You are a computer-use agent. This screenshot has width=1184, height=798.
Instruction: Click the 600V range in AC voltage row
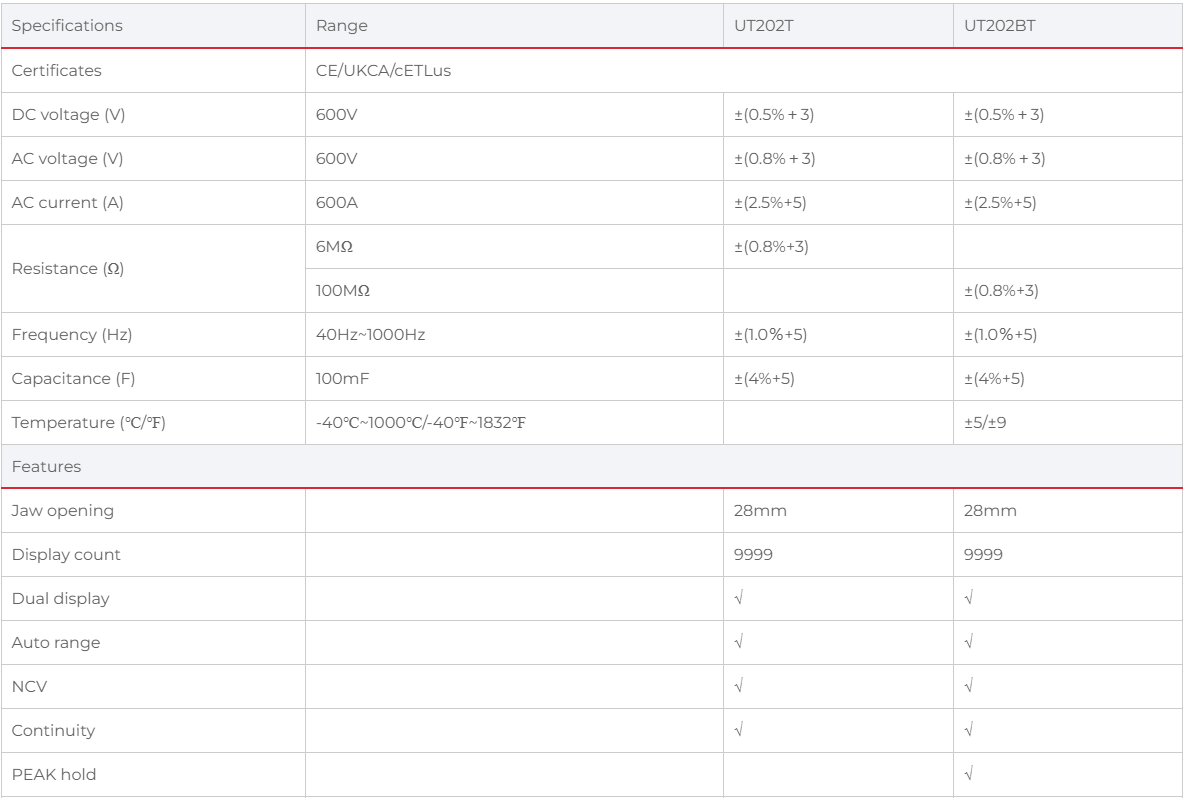[x=336, y=159]
